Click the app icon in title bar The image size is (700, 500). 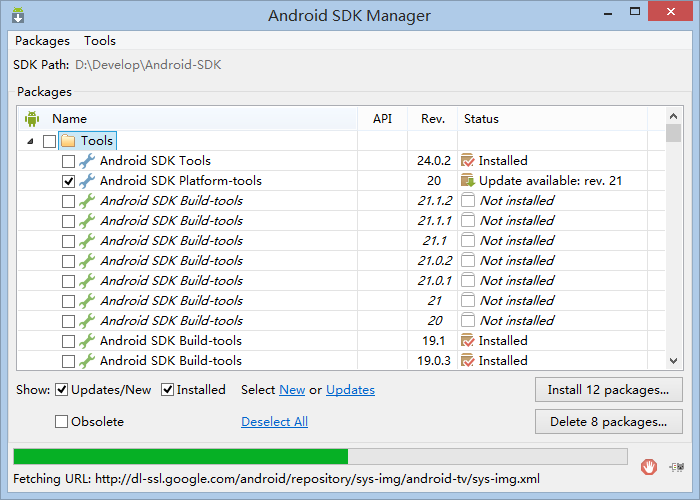coord(18,16)
